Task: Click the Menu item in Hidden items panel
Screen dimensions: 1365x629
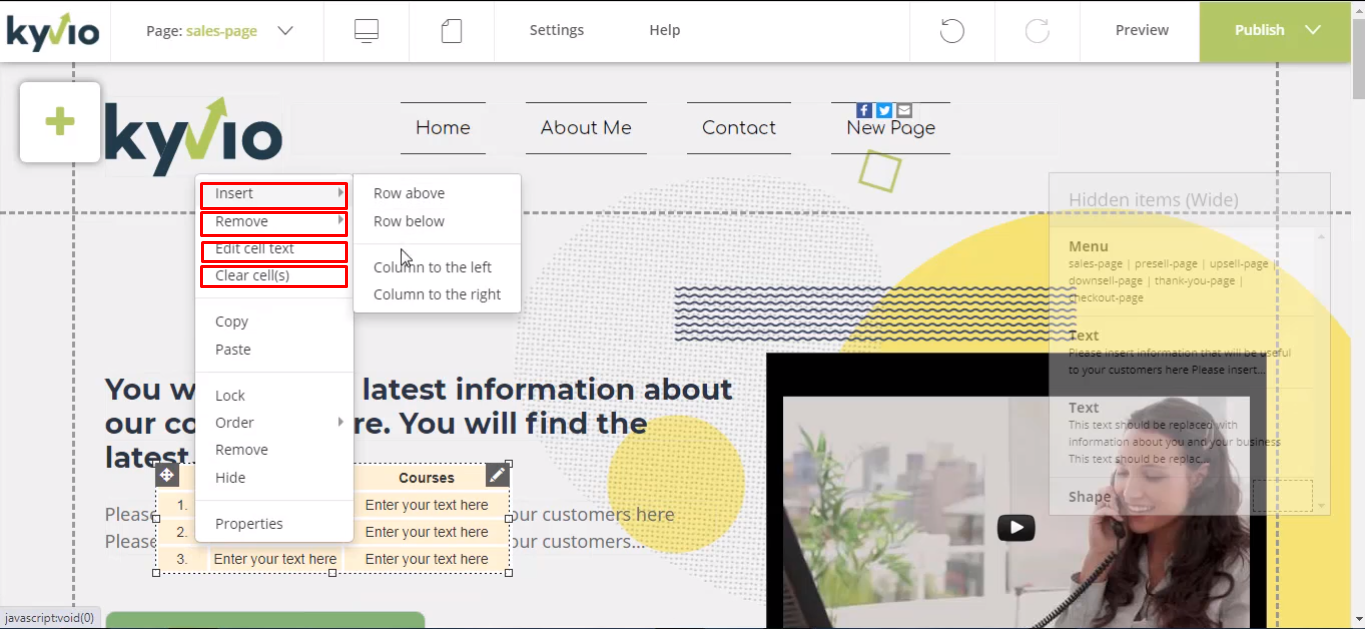Action: [1180, 271]
